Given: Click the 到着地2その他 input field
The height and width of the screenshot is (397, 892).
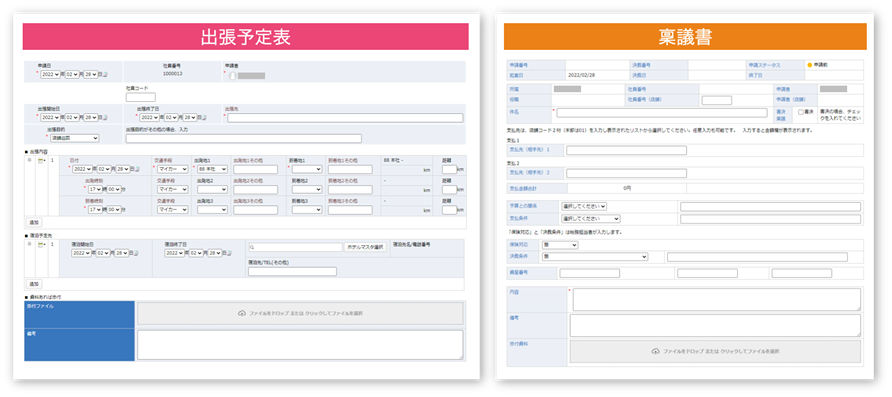Looking at the screenshot, I should (x=350, y=189).
